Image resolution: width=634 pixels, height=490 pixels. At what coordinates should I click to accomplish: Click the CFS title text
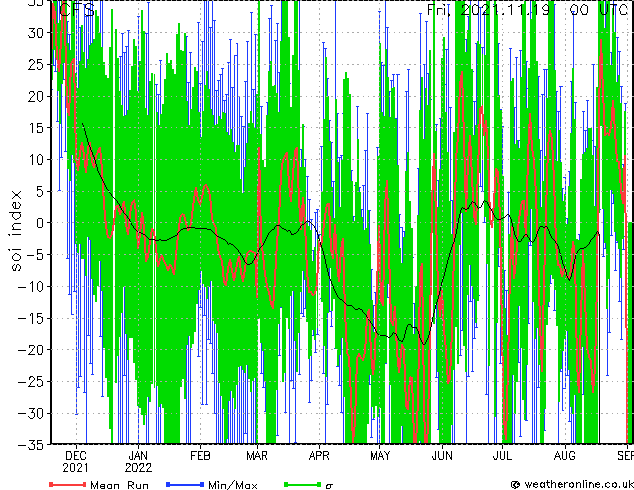tap(77, 10)
